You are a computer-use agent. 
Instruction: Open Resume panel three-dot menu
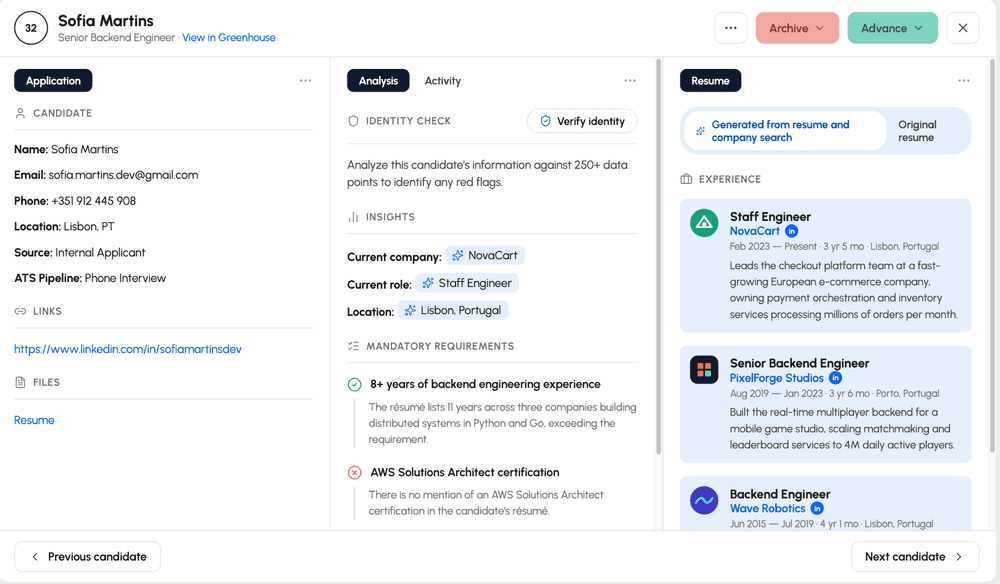coord(964,81)
